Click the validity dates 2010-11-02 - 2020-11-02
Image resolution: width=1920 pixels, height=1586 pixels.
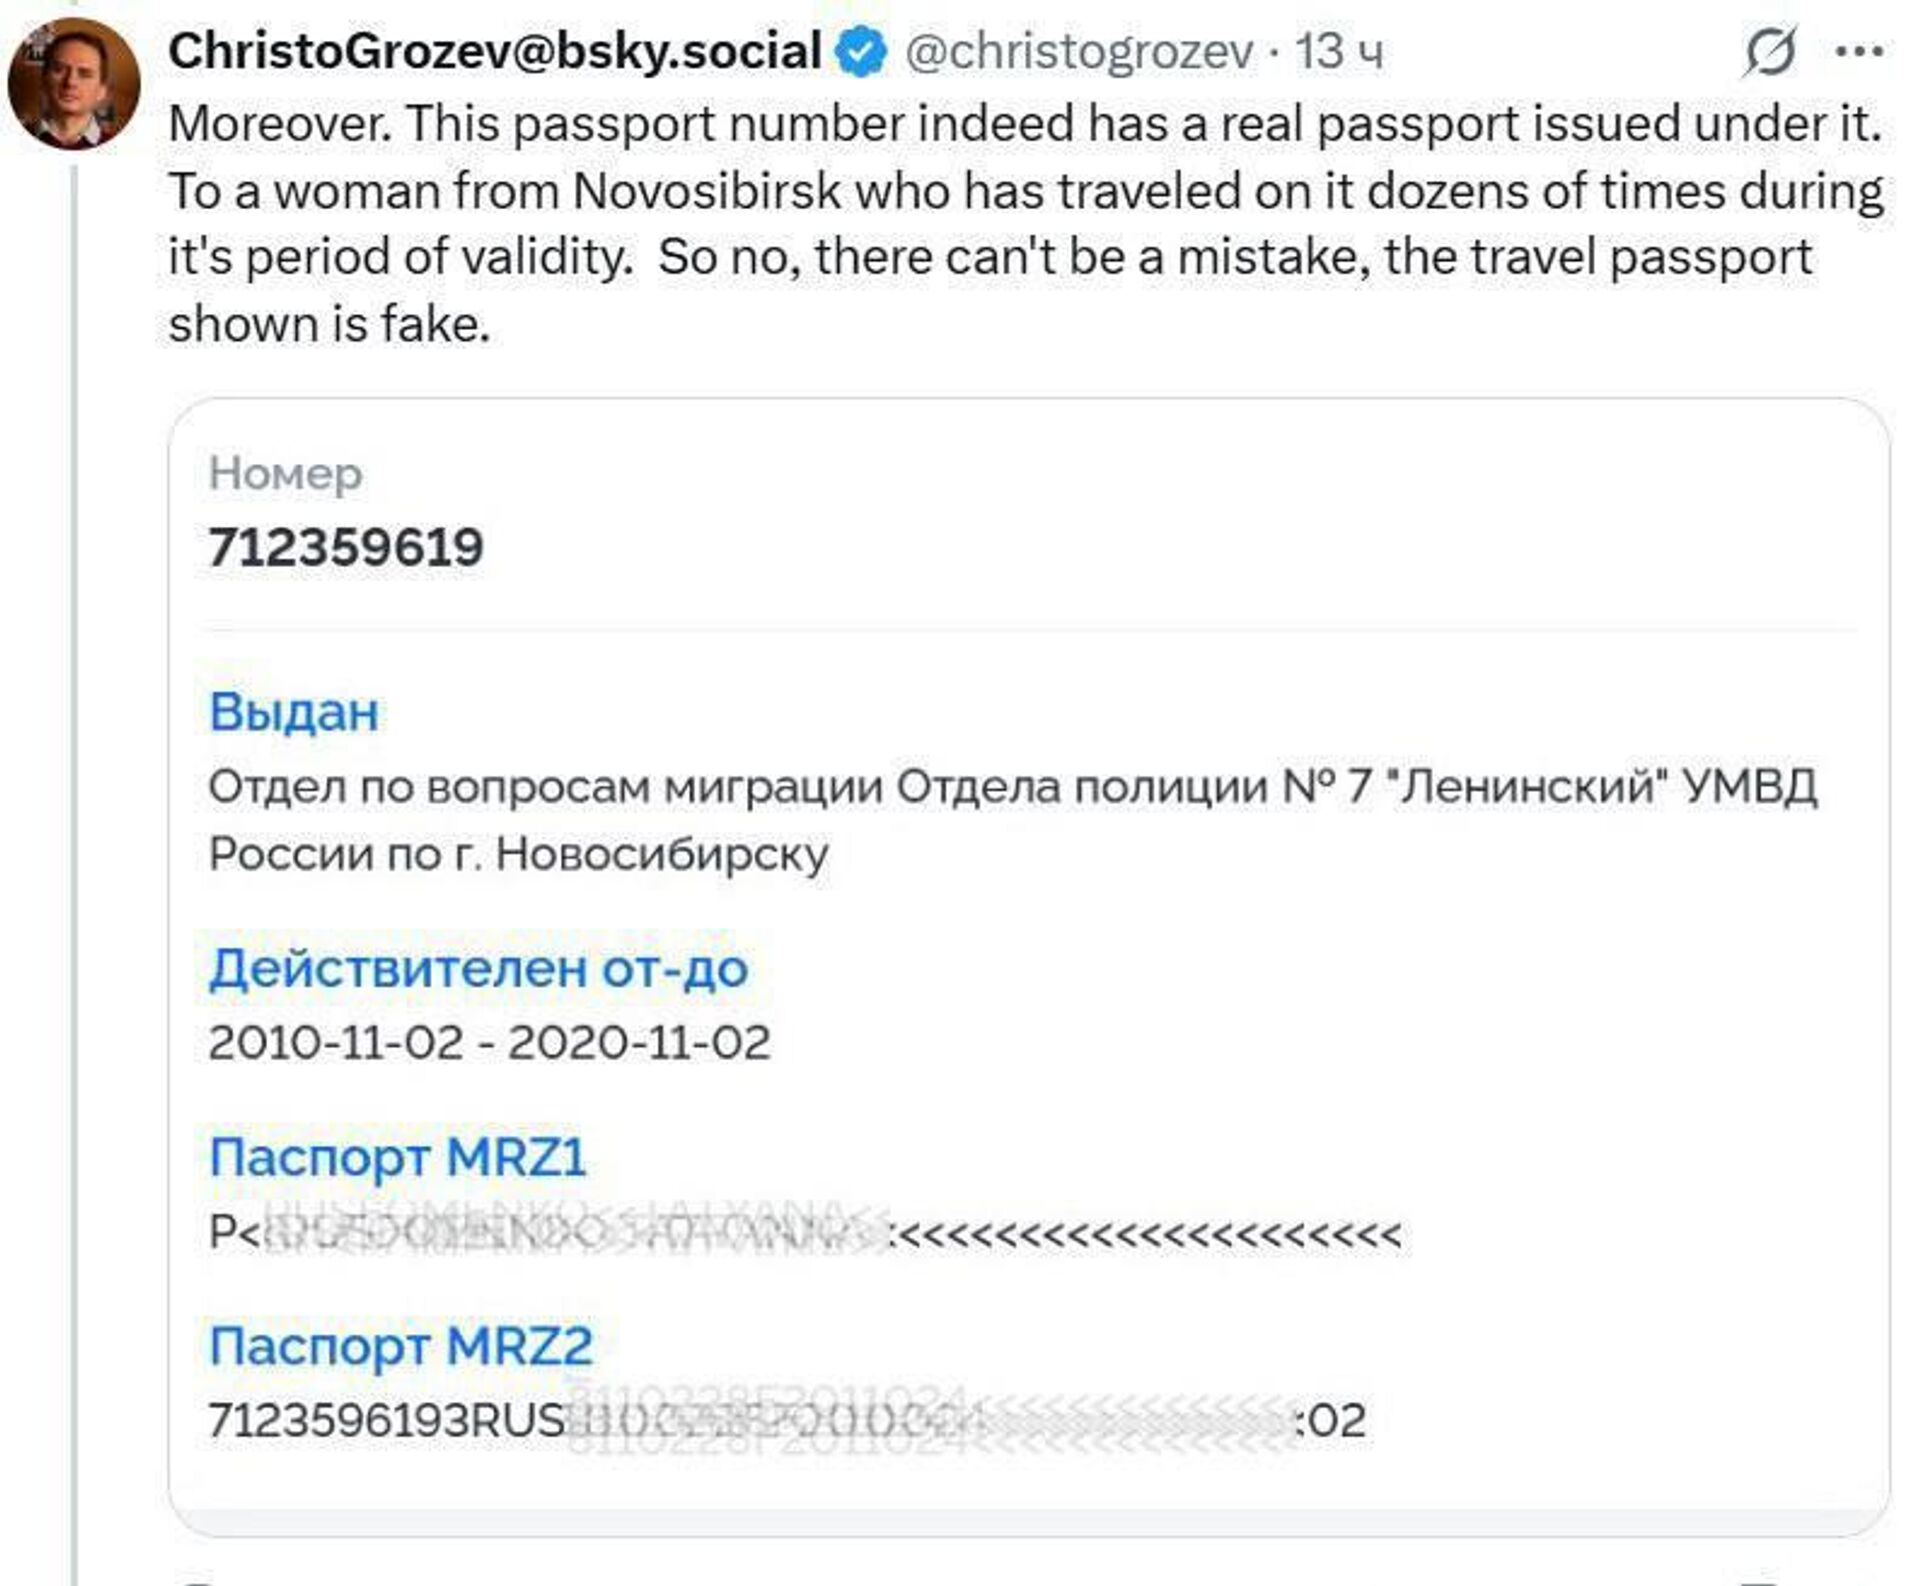489,1042
